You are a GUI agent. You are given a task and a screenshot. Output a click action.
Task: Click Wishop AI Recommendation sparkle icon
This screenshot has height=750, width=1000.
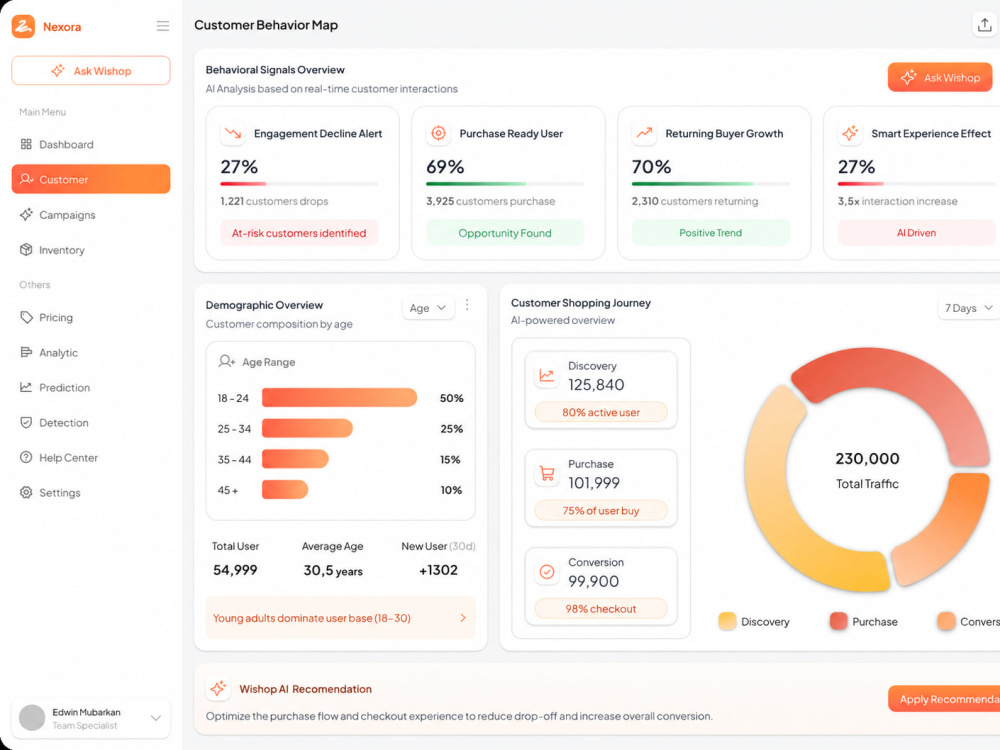pos(218,689)
